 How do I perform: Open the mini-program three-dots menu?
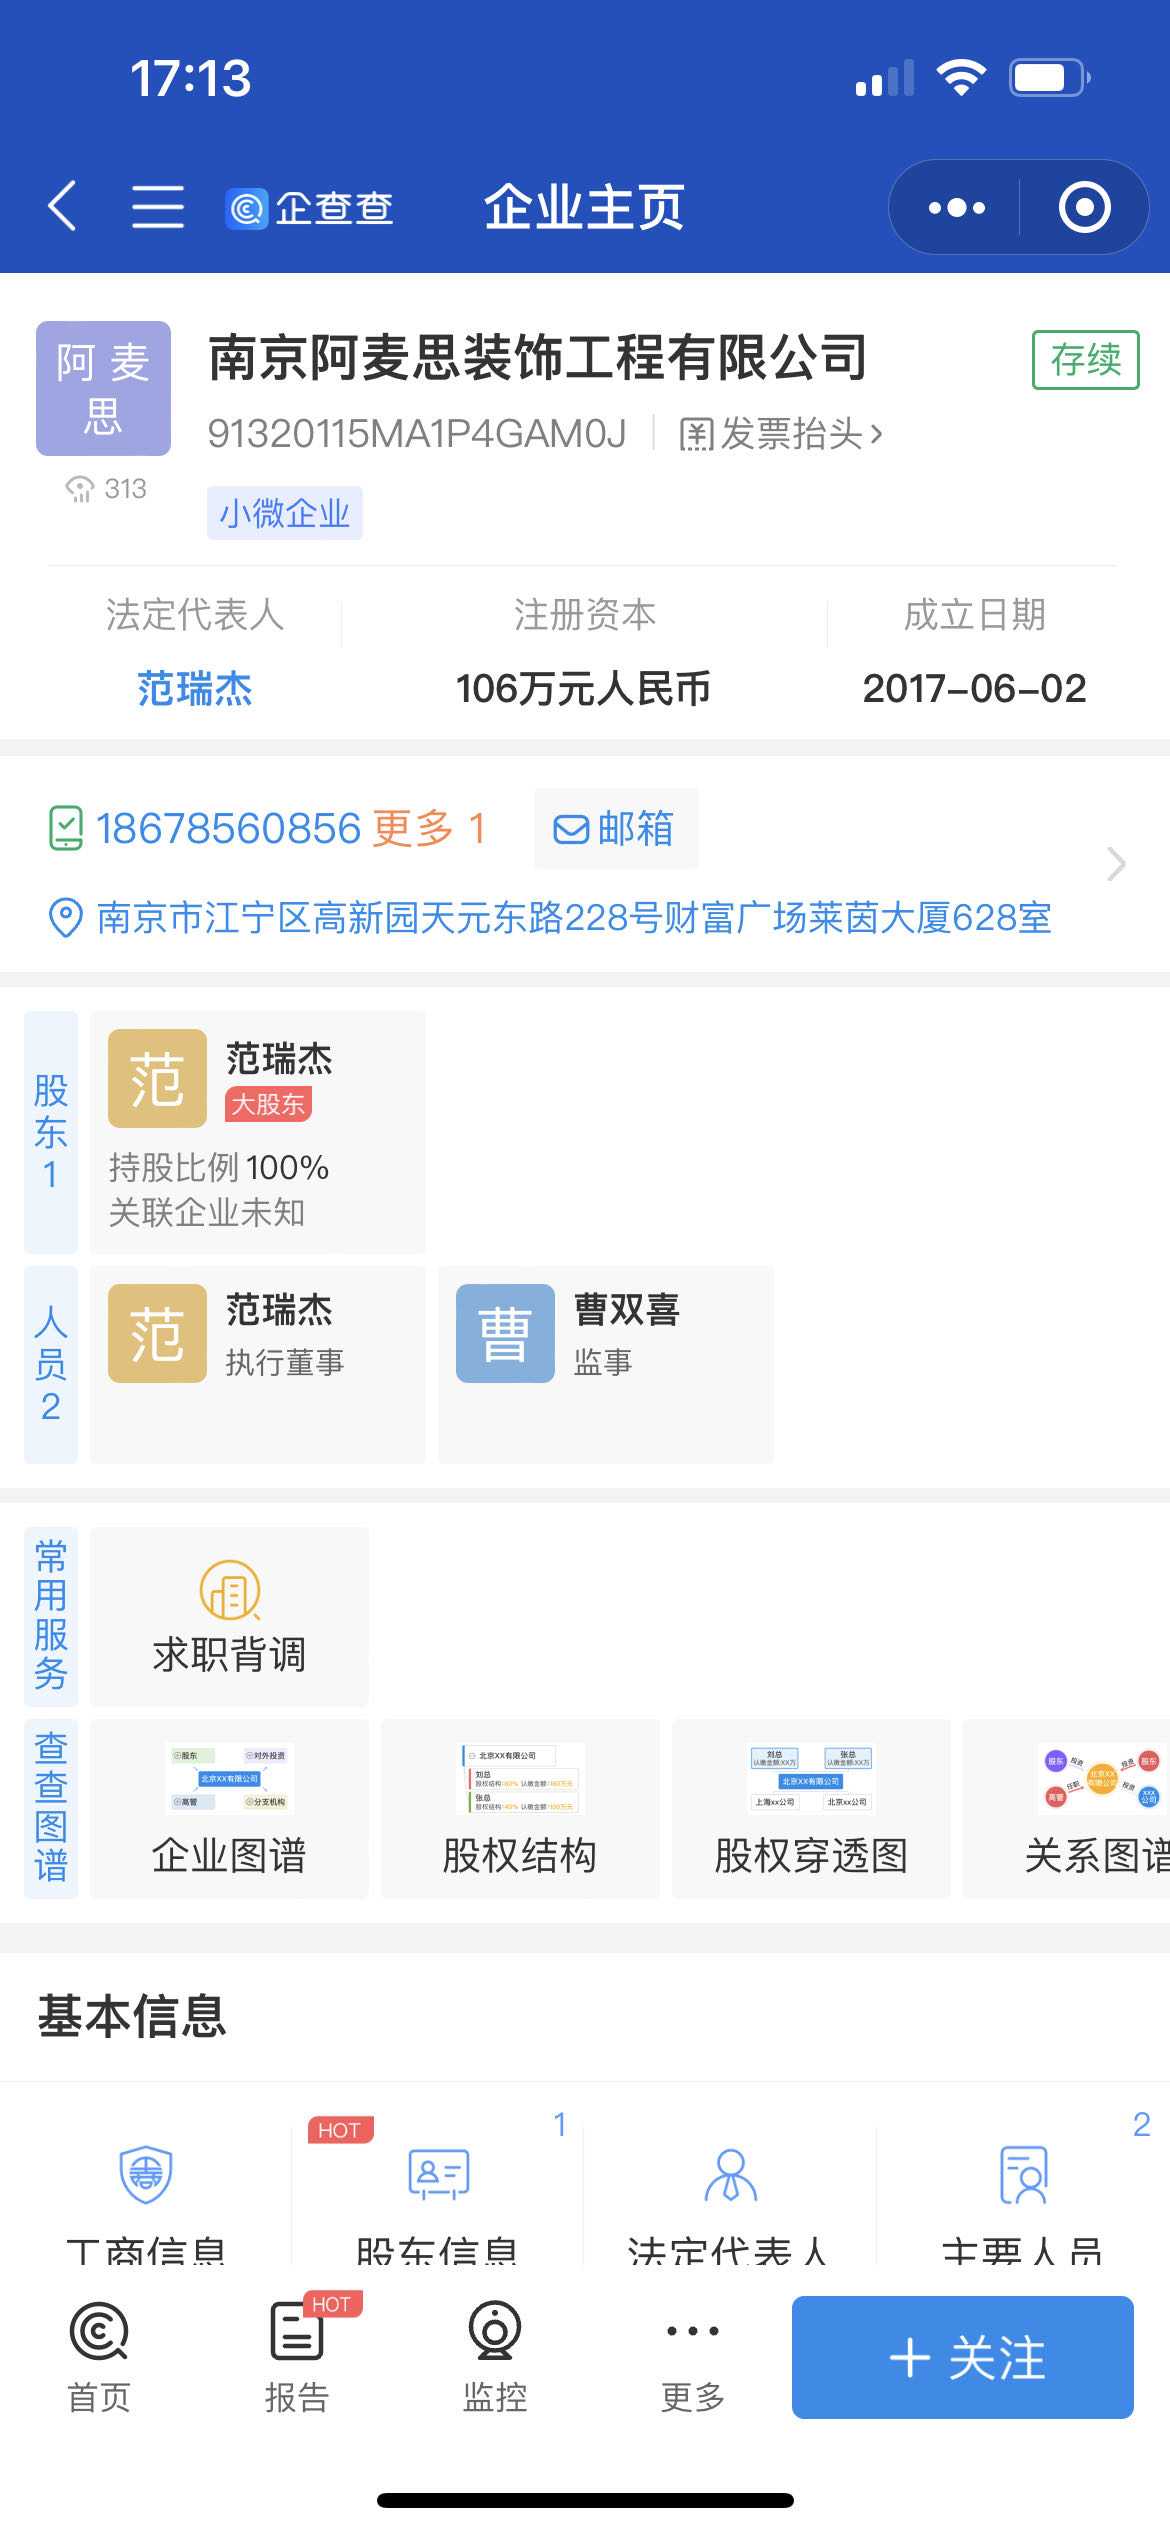956,208
